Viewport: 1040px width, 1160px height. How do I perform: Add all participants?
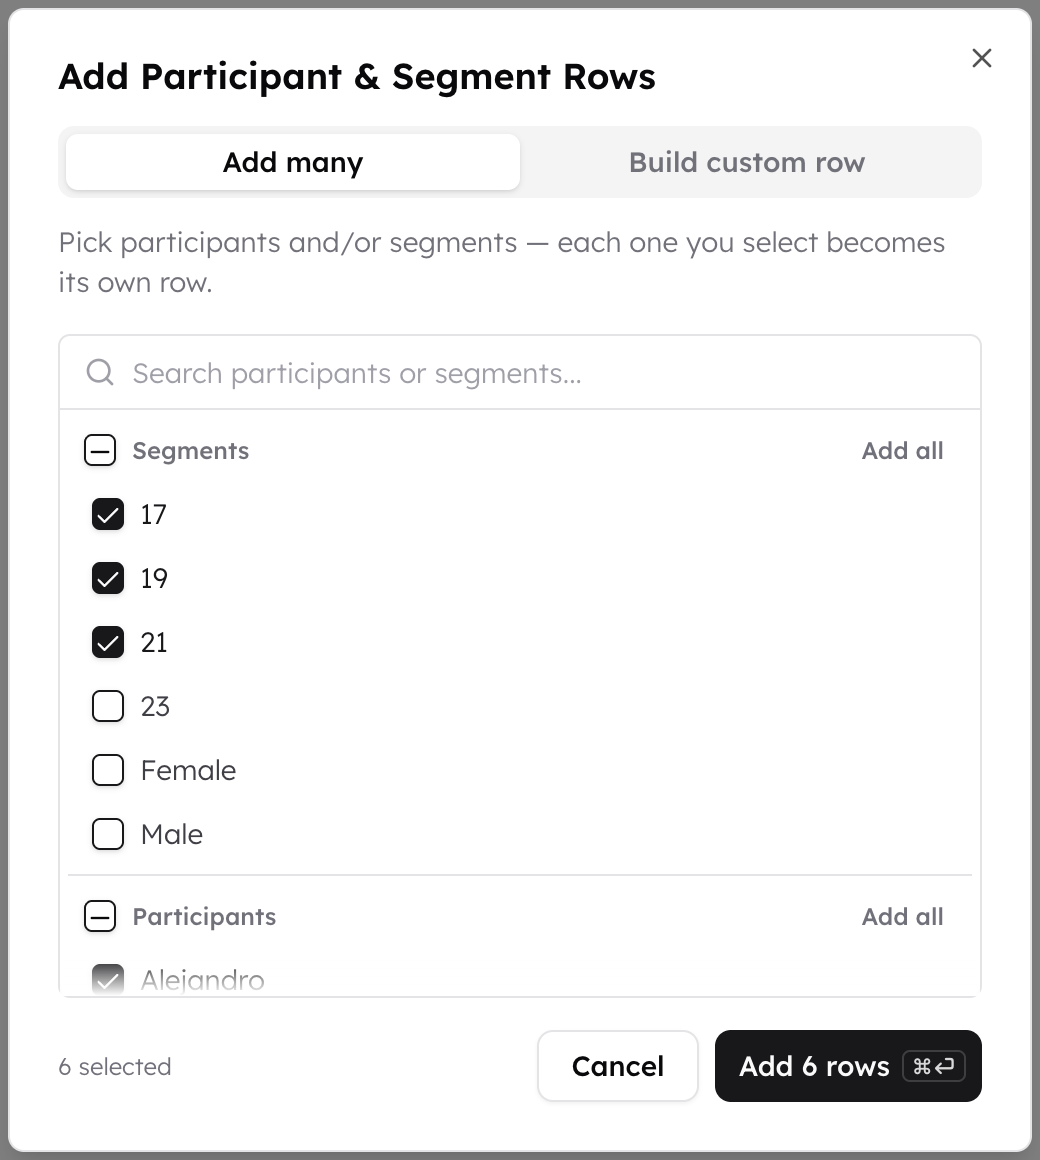click(902, 917)
